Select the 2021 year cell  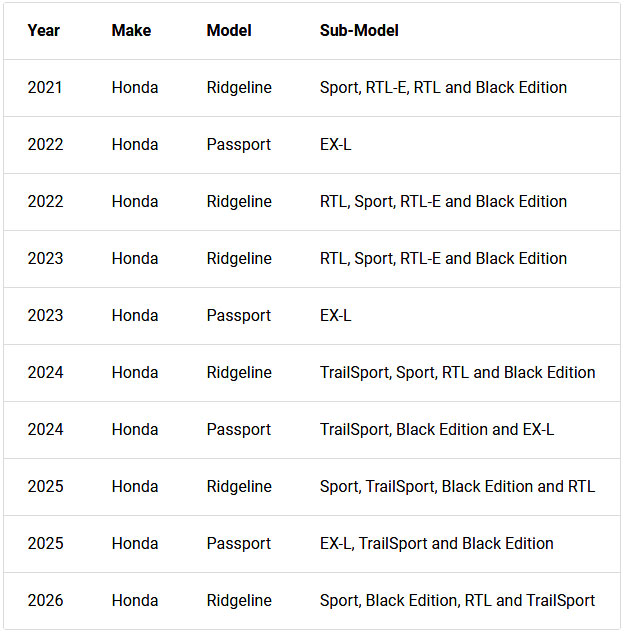(x=44, y=88)
